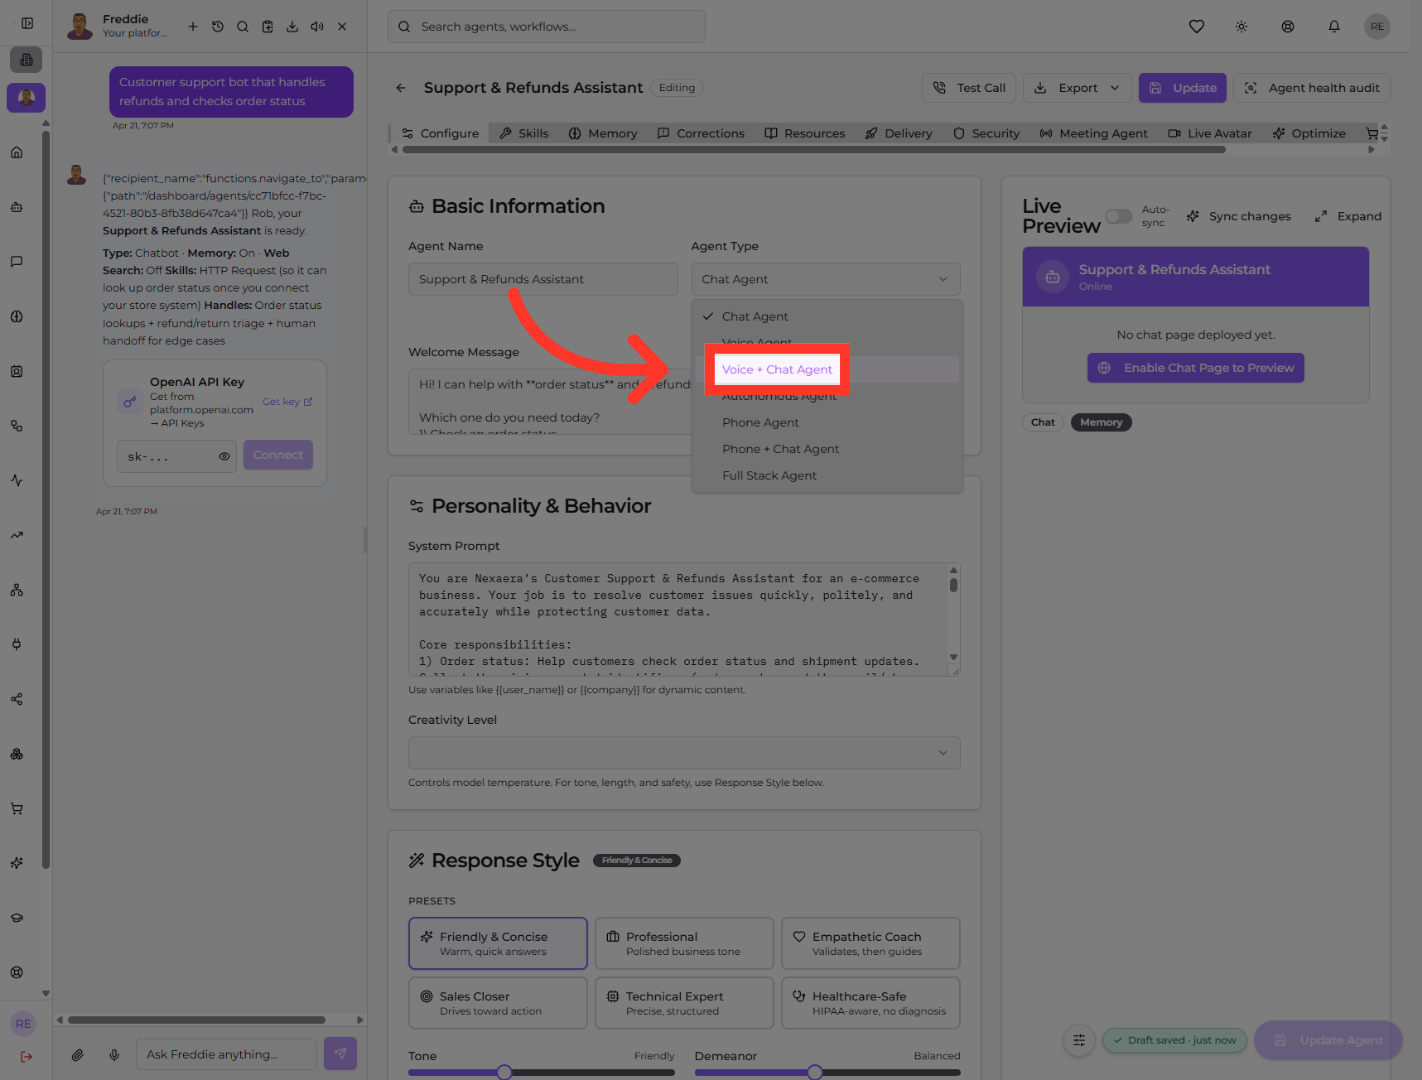
Task: Open the Live Avatar tab
Action: click(x=1210, y=133)
